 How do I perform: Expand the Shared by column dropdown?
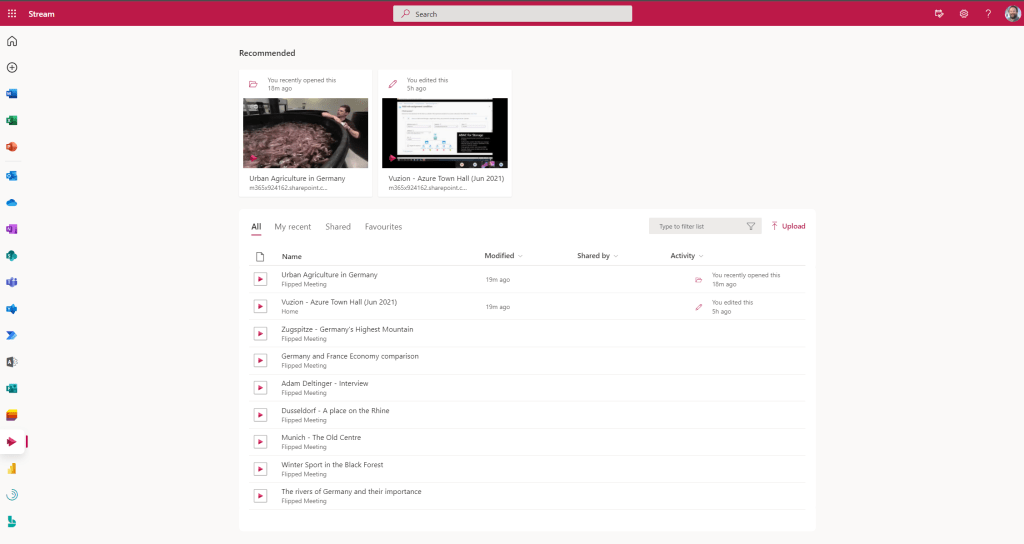point(615,256)
